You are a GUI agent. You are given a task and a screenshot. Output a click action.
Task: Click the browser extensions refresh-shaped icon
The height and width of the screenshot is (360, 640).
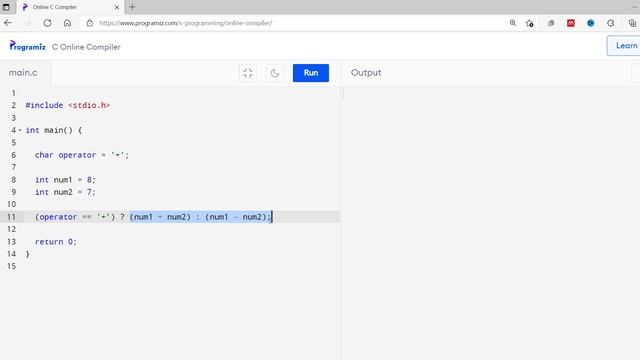611,23
